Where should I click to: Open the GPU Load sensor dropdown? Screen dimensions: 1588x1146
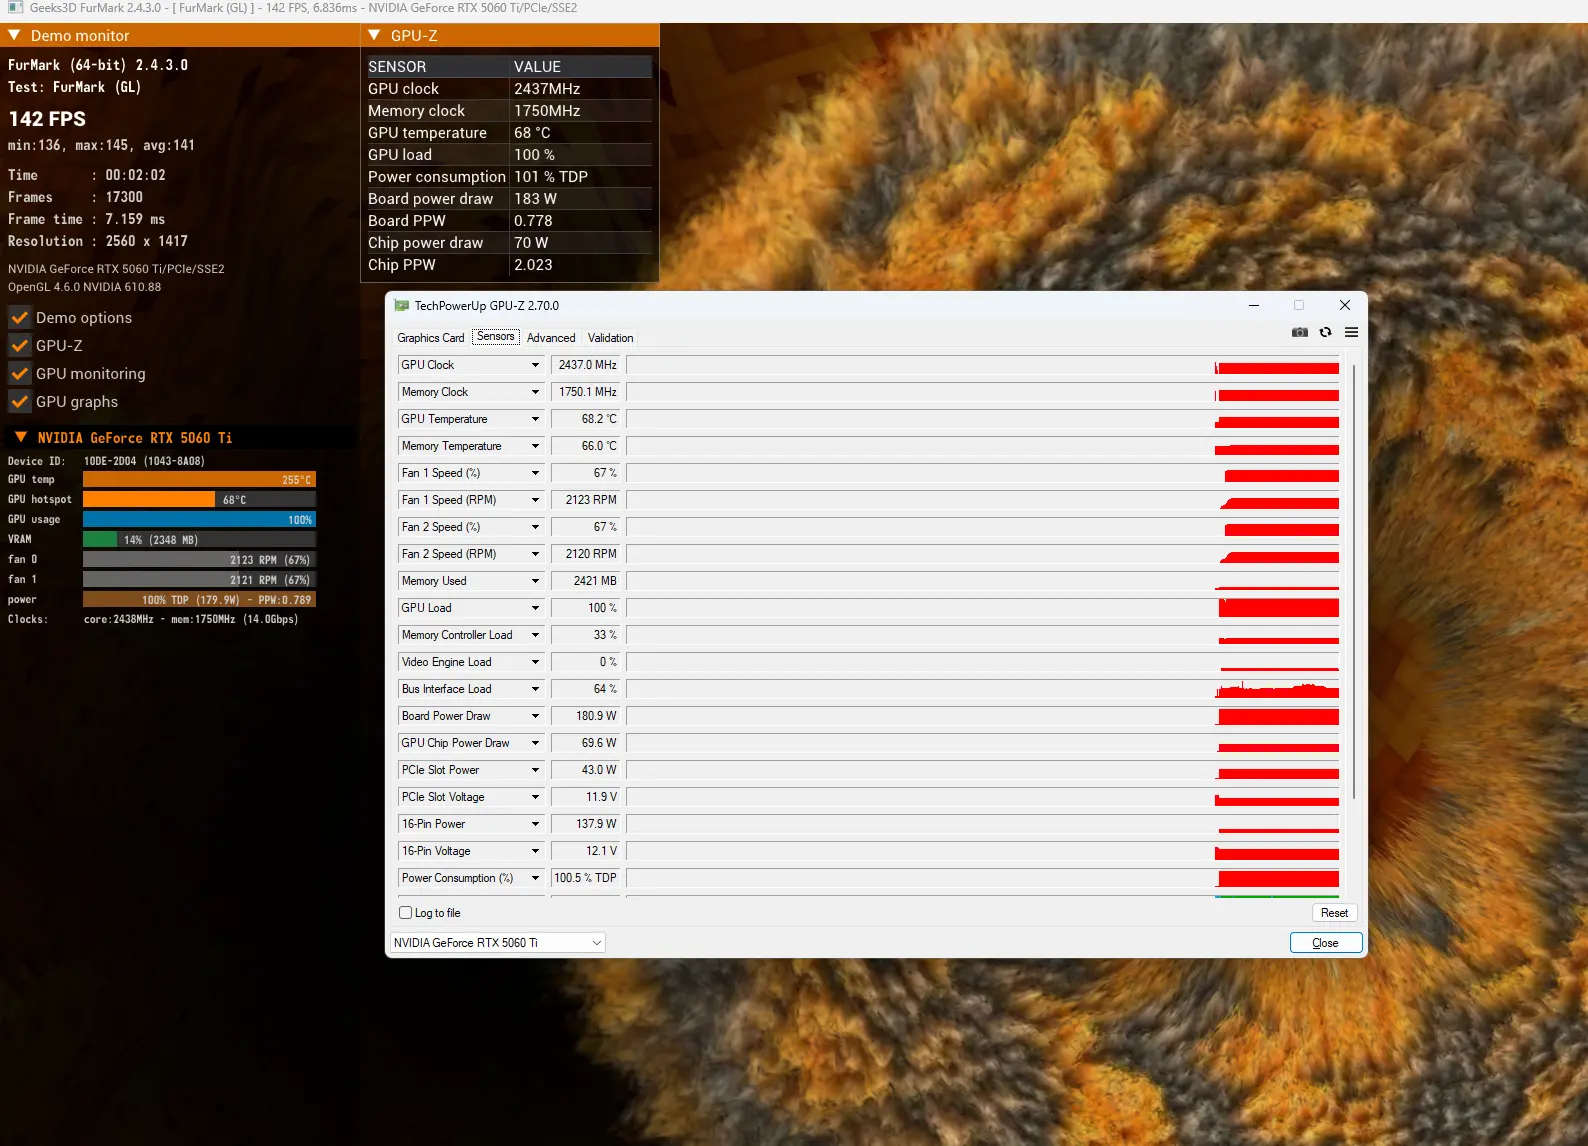[535, 608]
